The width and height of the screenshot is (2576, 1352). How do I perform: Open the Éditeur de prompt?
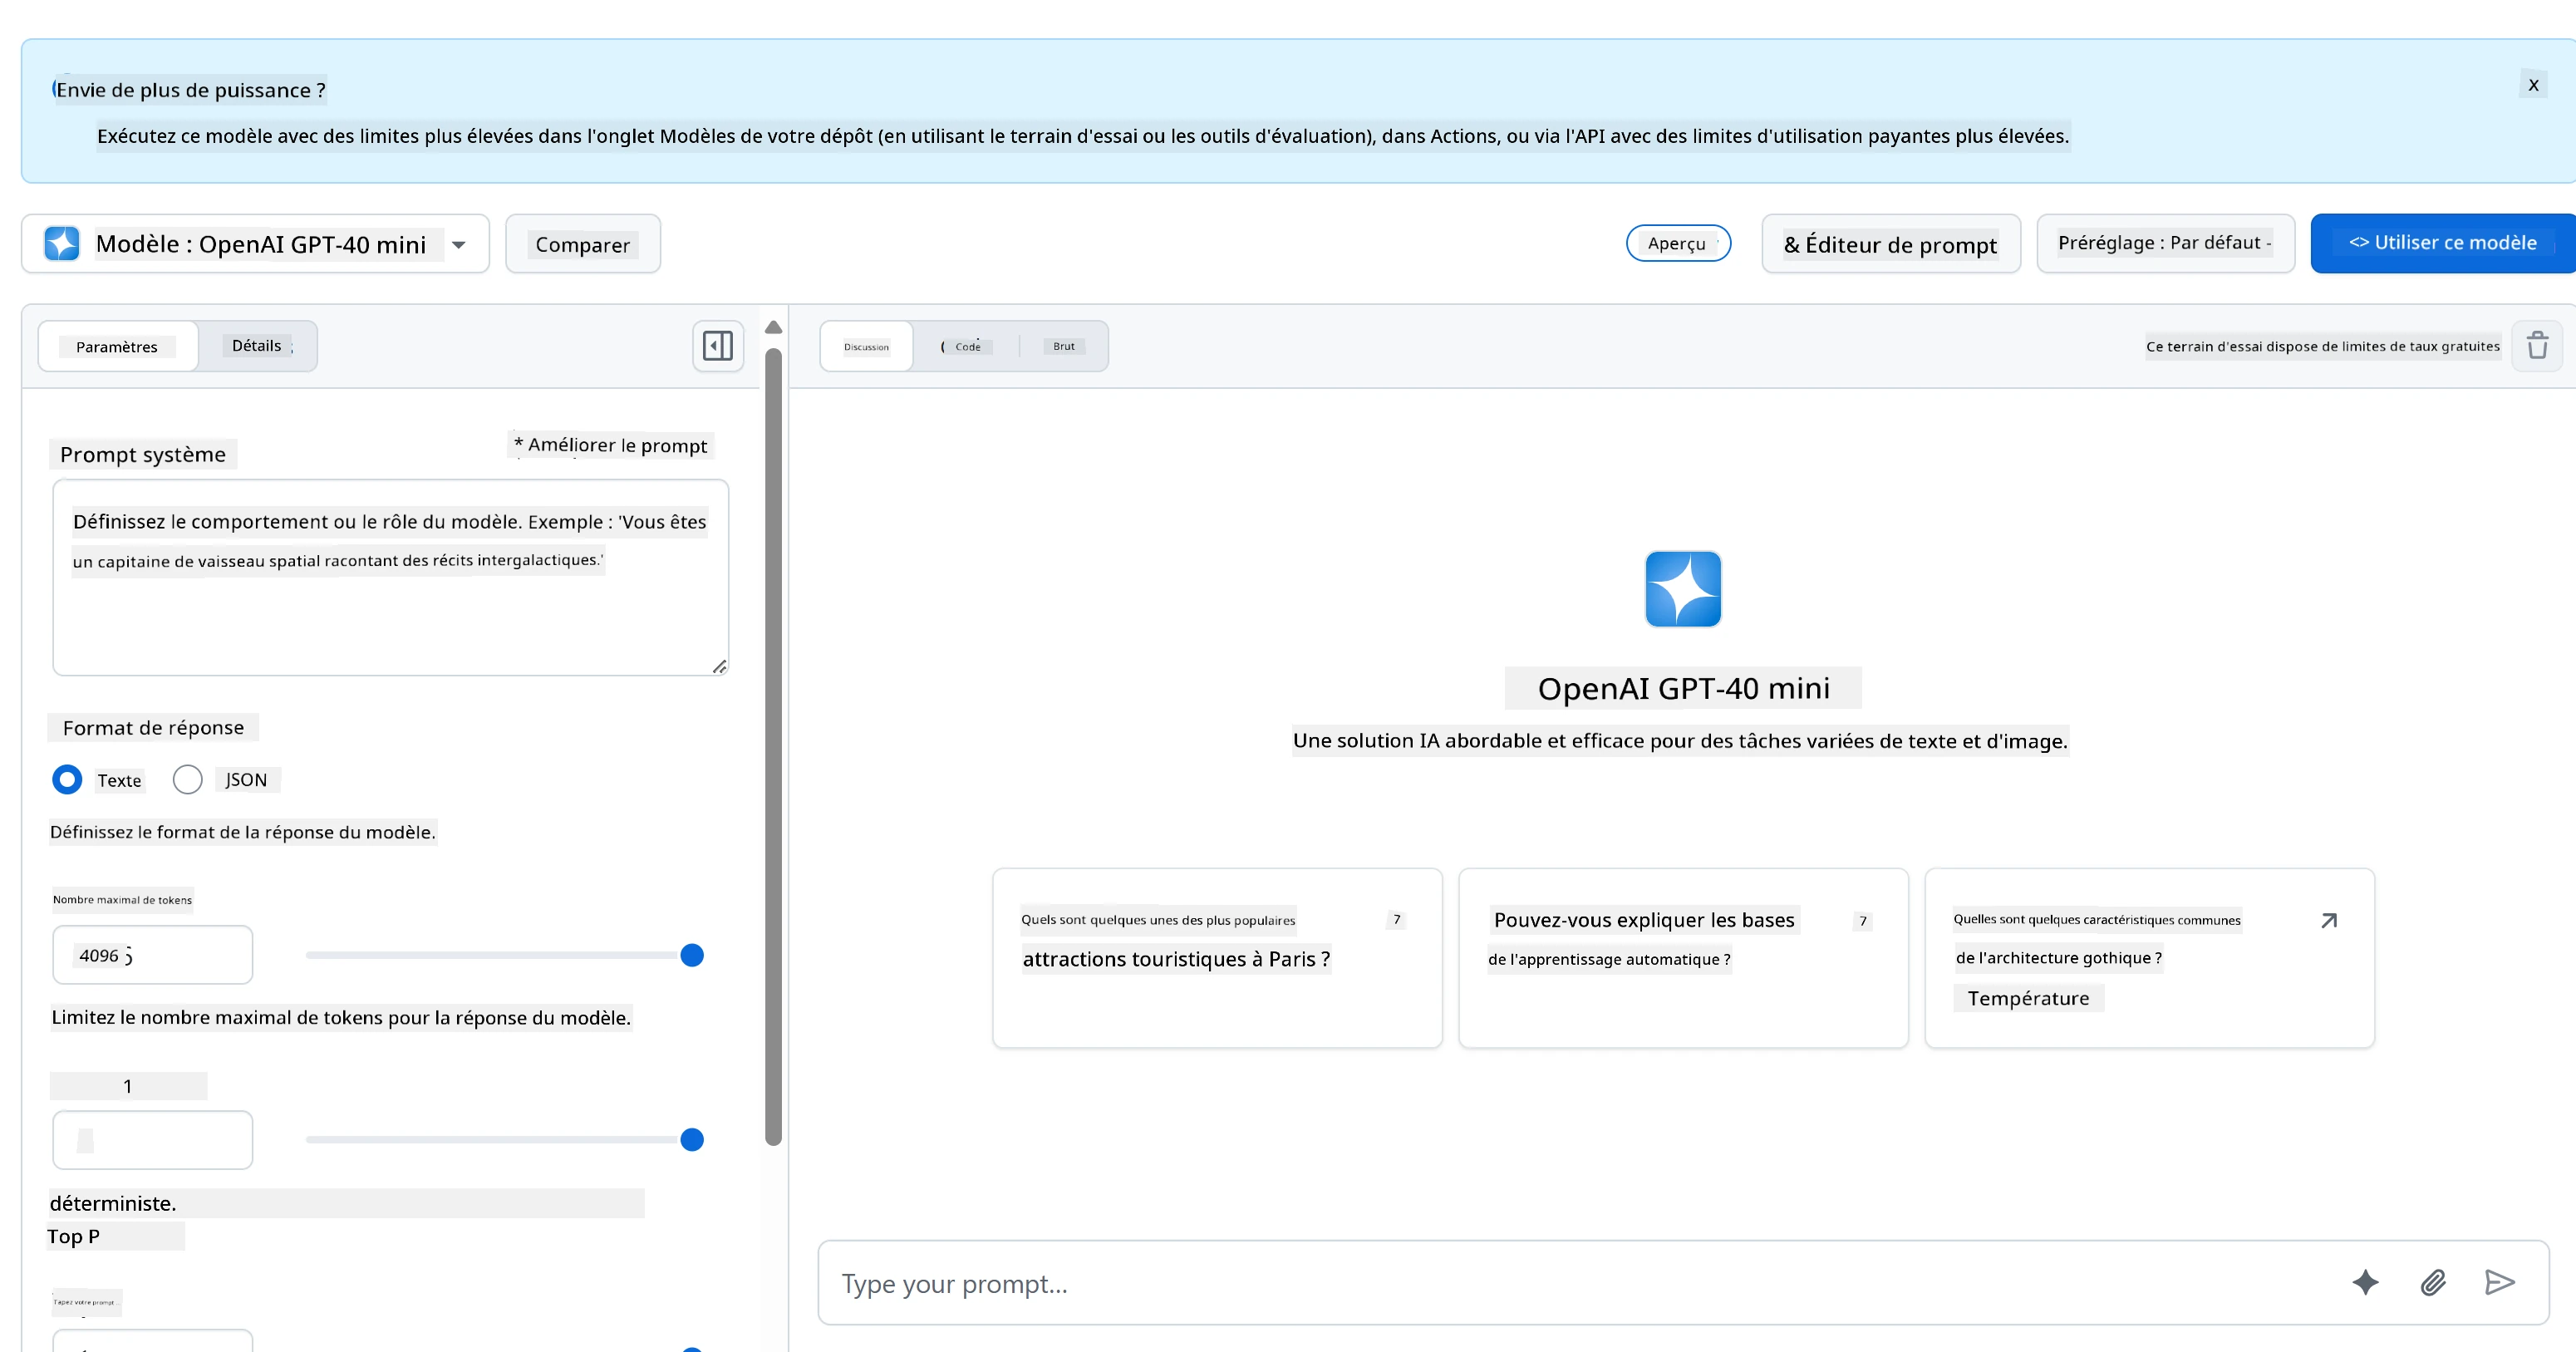(x=1890, y=244)
